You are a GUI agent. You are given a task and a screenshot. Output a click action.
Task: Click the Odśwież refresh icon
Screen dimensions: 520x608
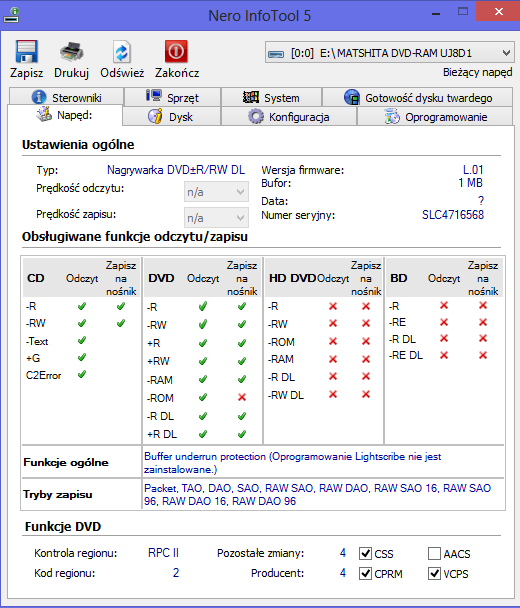[x=122, y=52]
